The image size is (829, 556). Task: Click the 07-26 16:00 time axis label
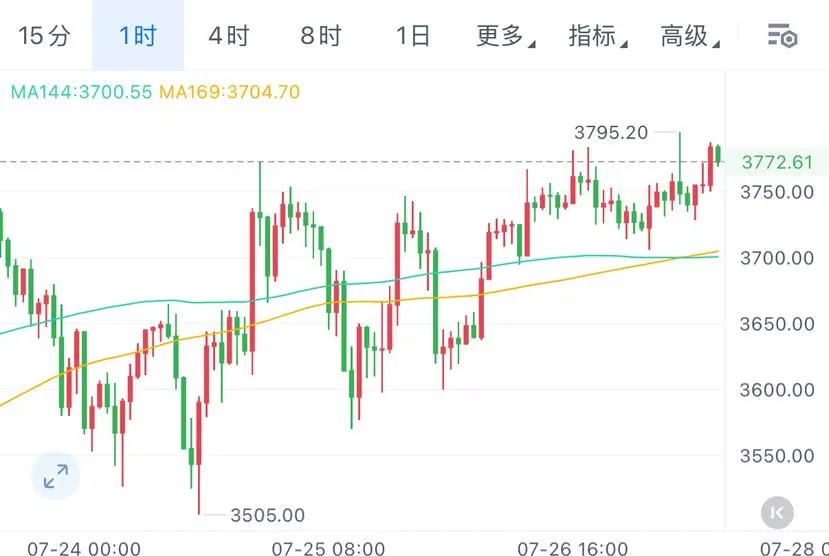click(573, 548)
